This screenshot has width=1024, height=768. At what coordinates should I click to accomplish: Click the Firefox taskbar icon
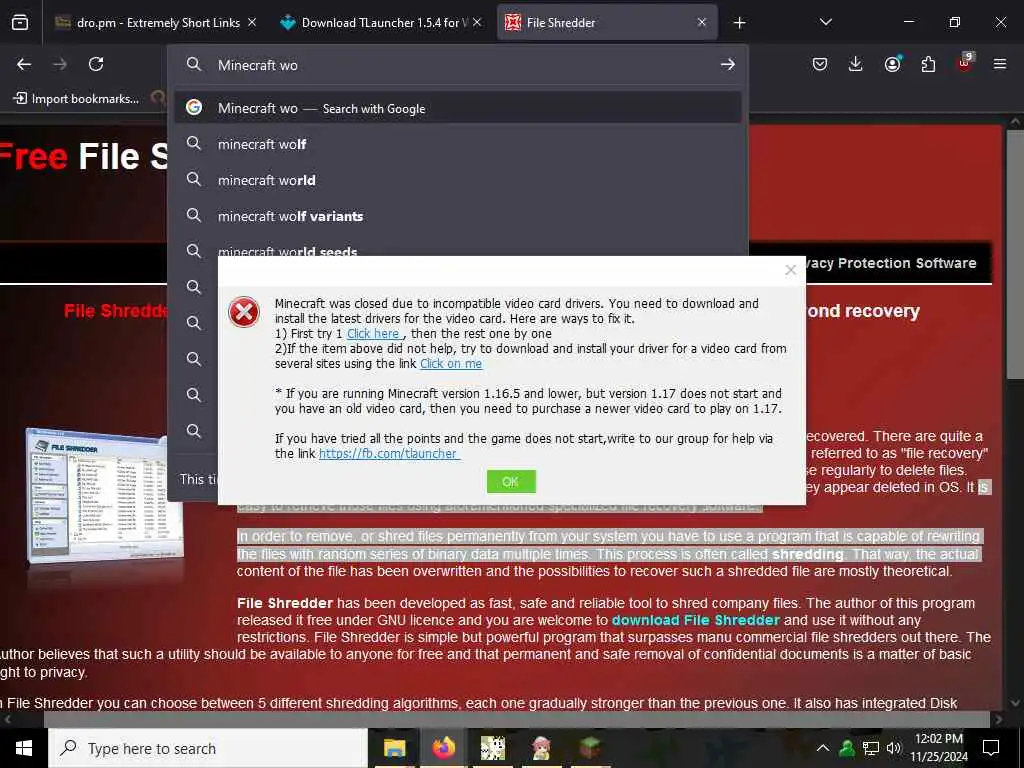443,748
